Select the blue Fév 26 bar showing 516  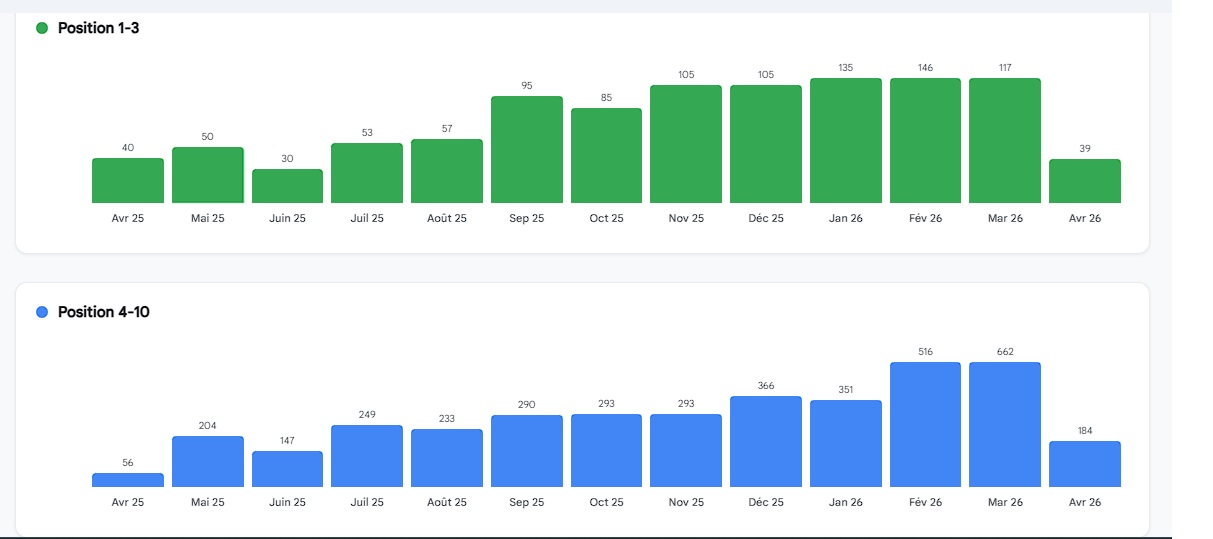[925, 425]
